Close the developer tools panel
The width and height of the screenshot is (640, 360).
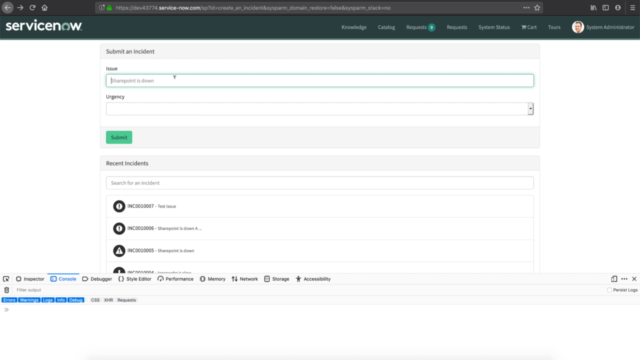[634, 279]
